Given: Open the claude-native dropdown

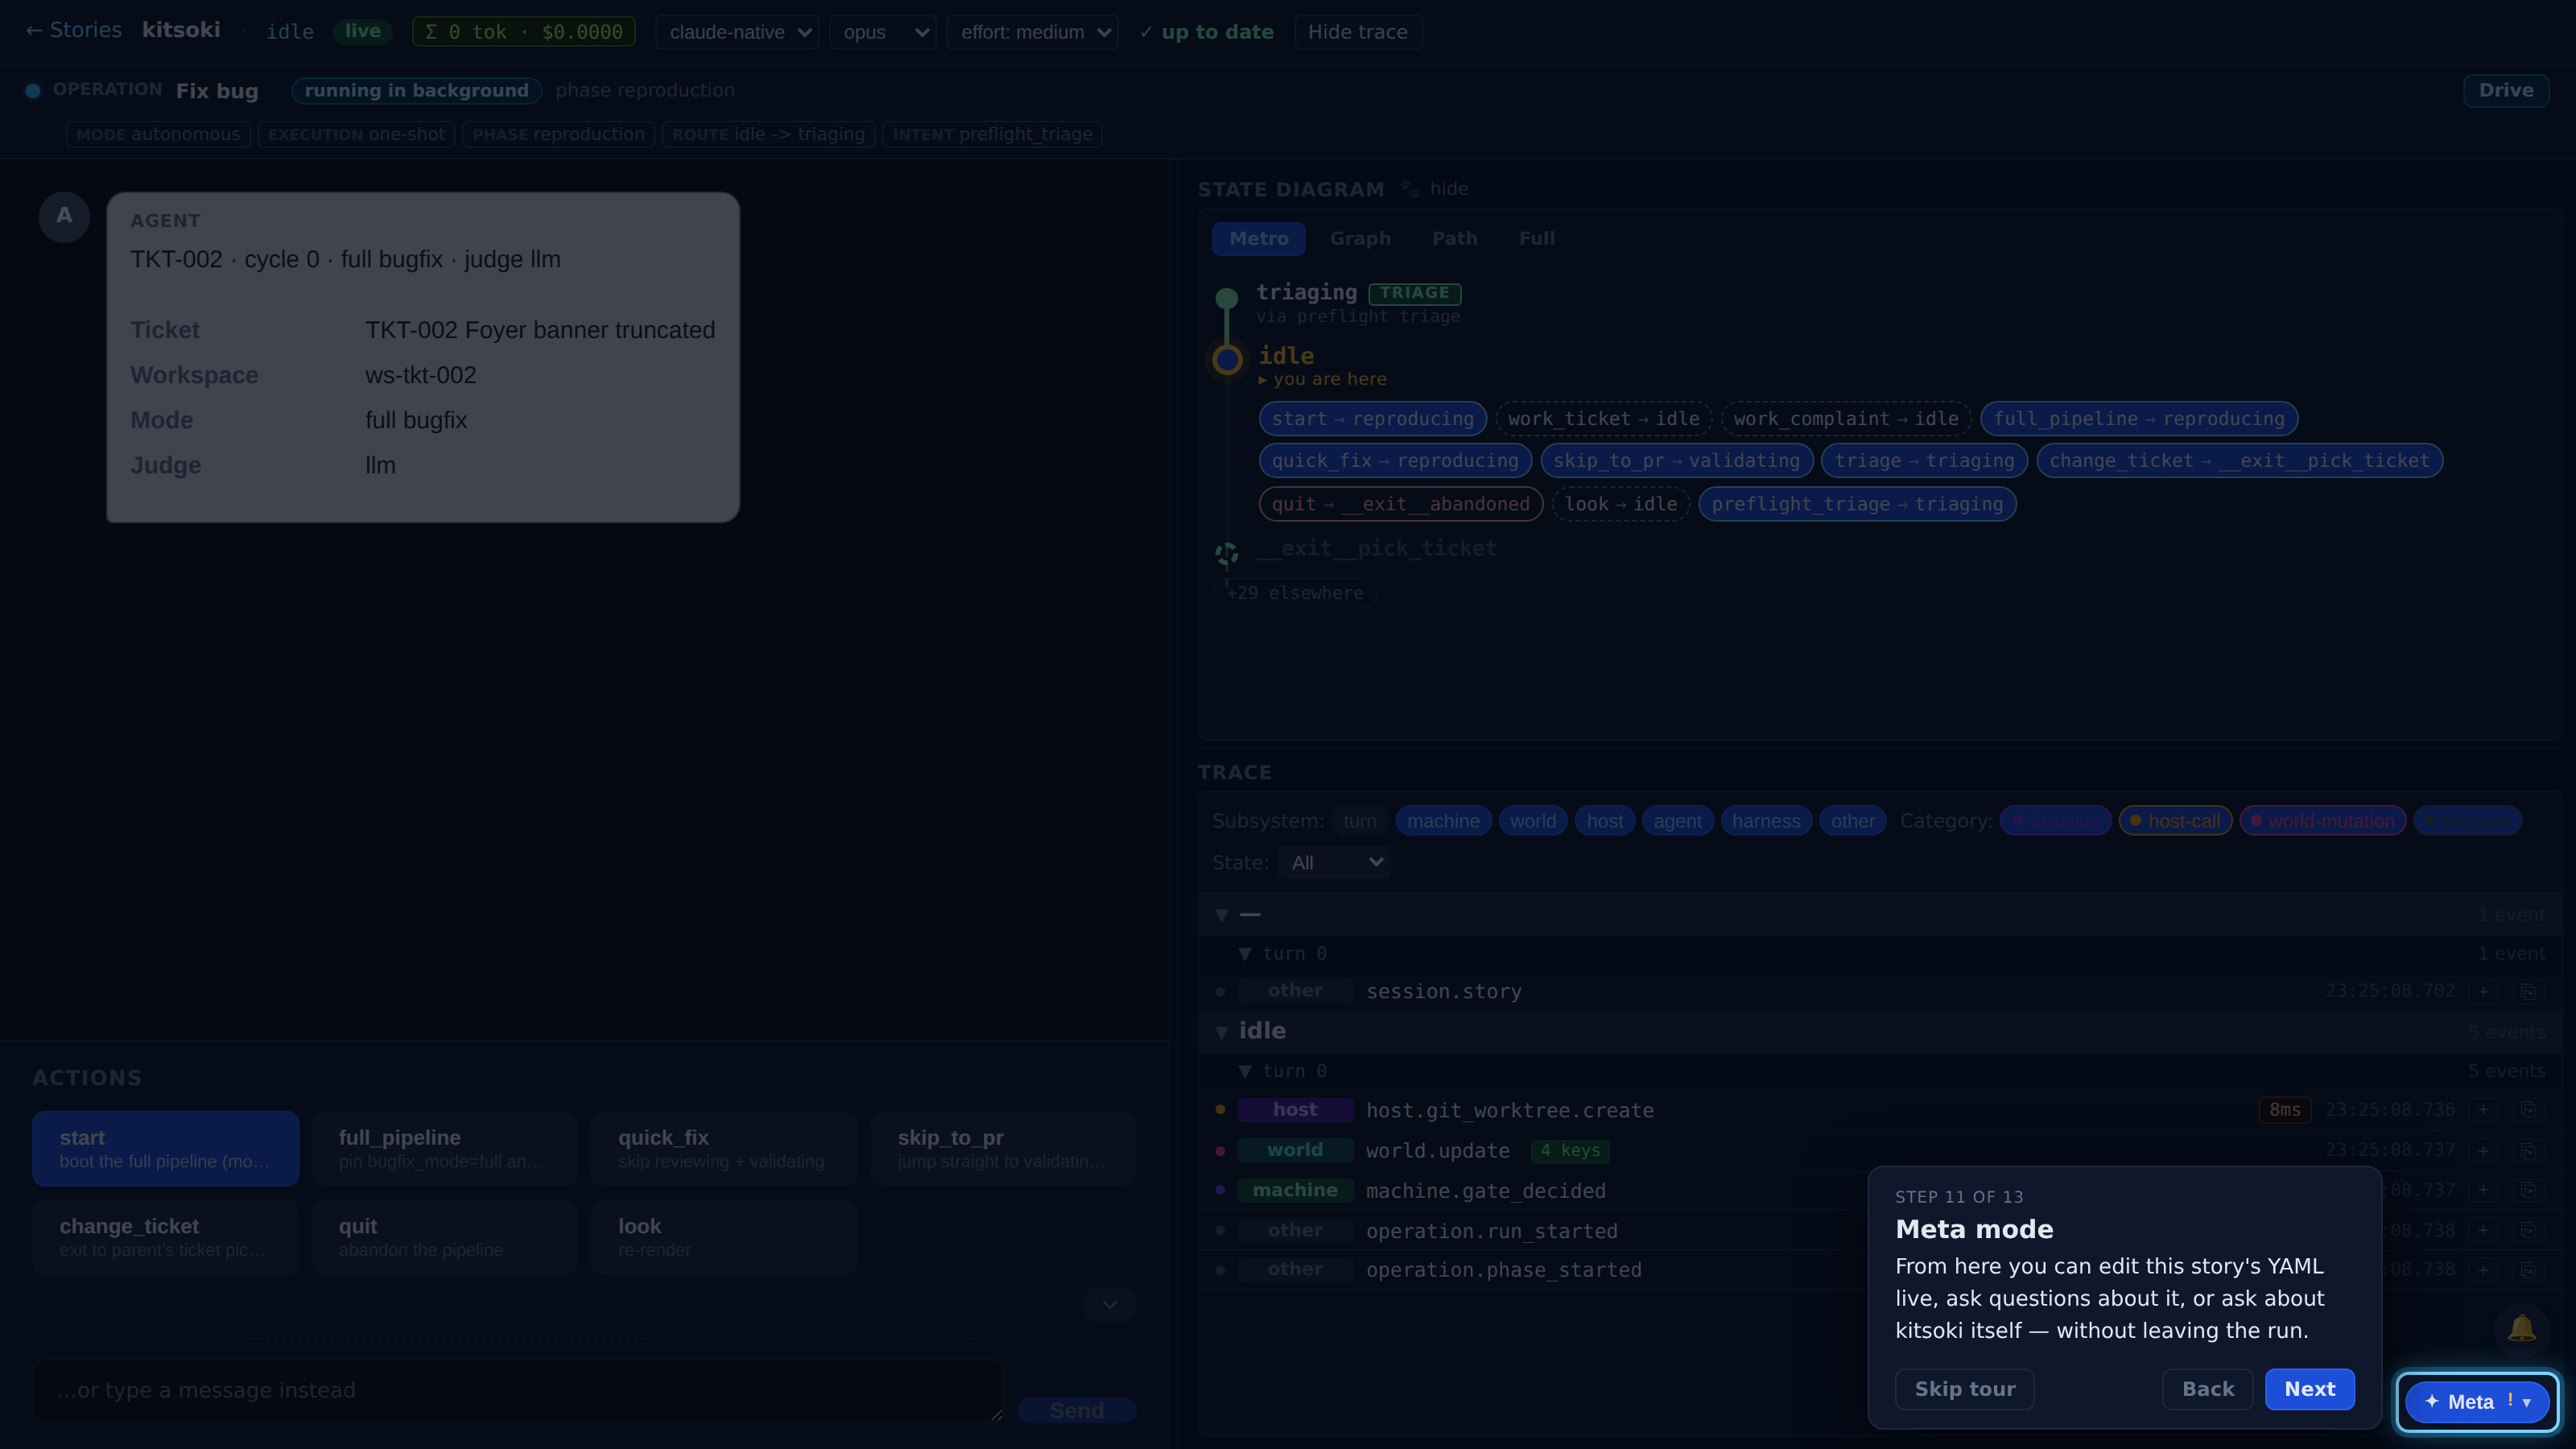Looking at the screenshot, I should [737, 32].
